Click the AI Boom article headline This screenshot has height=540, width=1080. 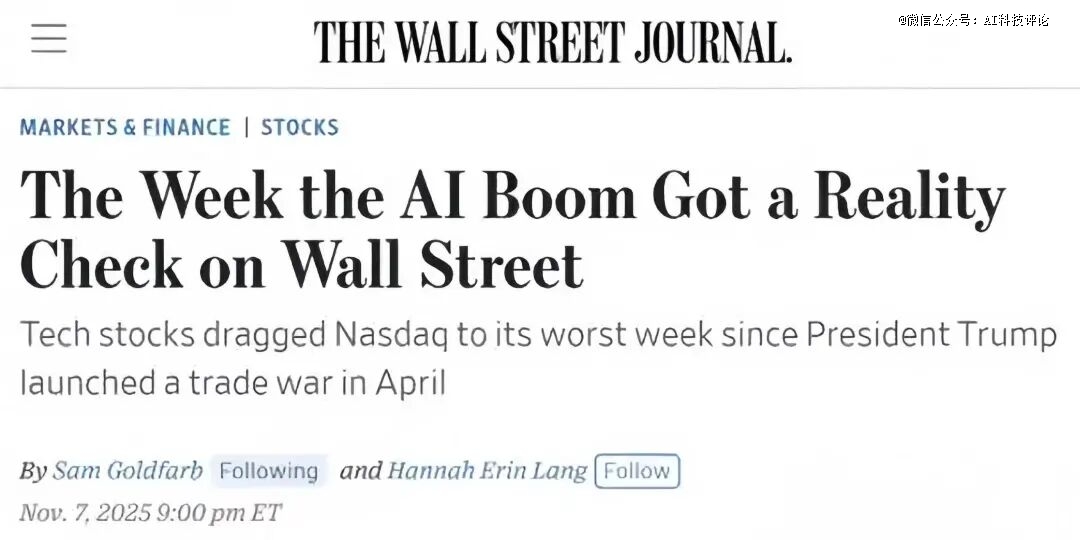click(512, 196)
